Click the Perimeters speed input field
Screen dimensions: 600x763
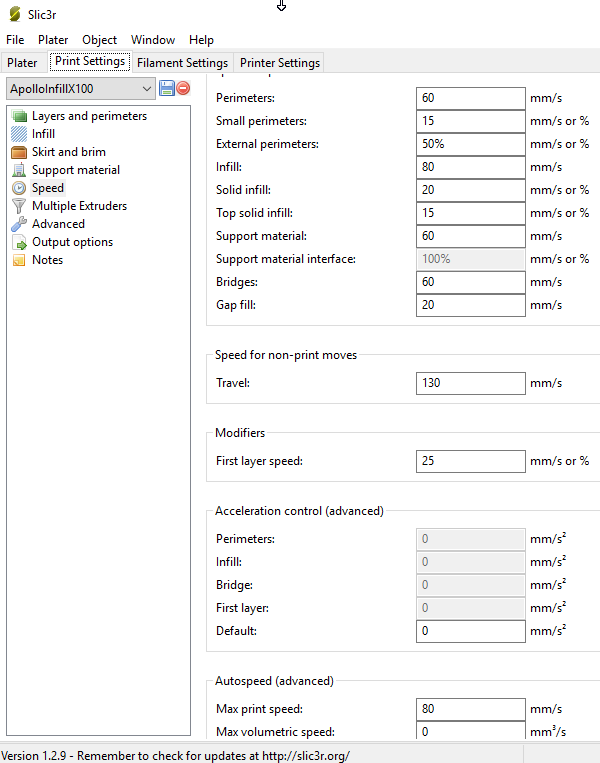(x=470, y=98)
